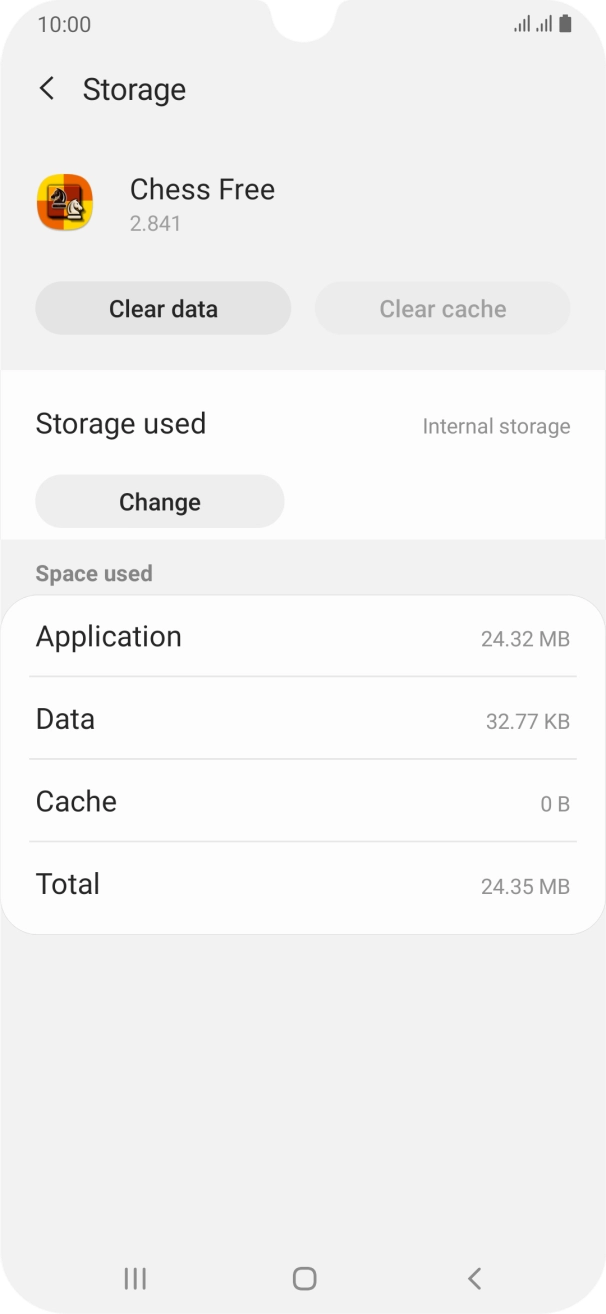Viewport: 606px width, 1314px height.
Task: Tap the back arrow next to Storage
Action: (x=47, y=89)
